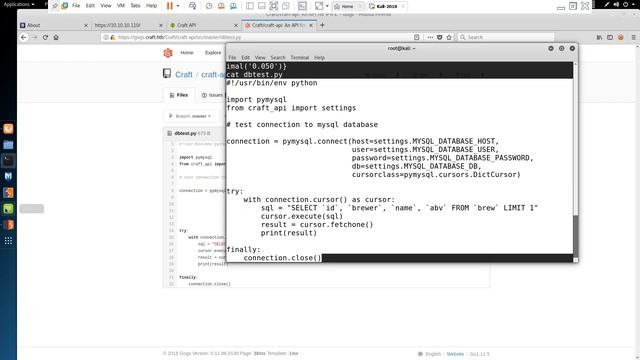Image resolution: width=640 pixels, height=360 pixels.
Task: Show or hide the VMware library sidebar
Action: point(249,6)
